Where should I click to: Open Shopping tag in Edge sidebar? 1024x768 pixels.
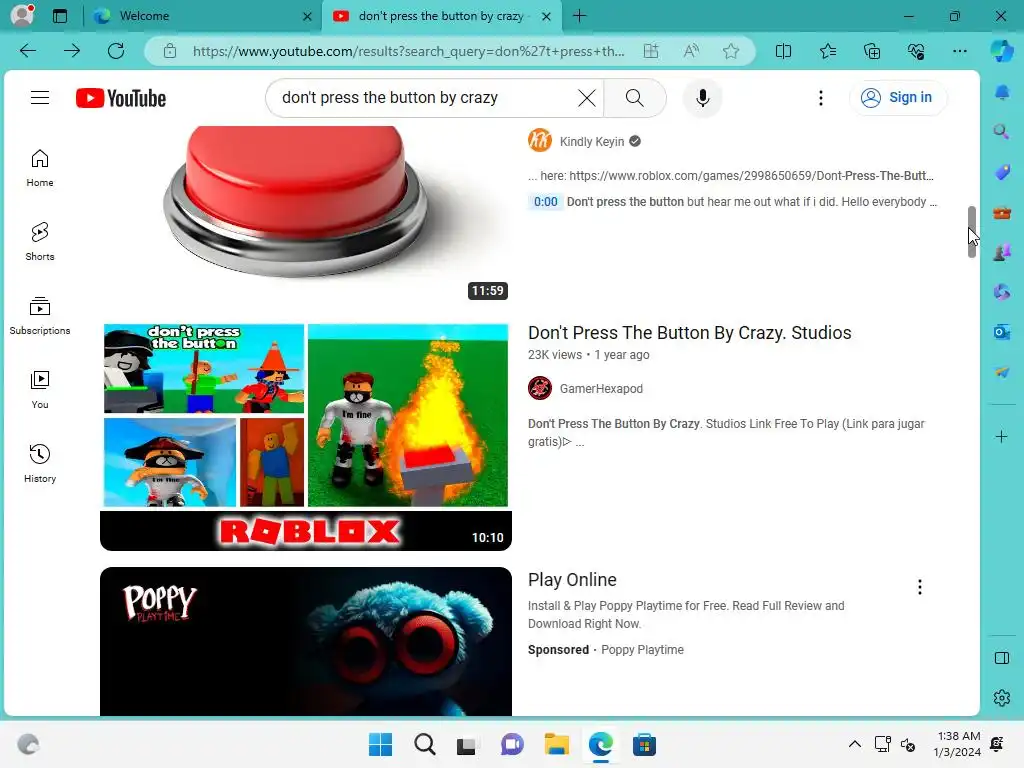click(x=1002, y=172)
